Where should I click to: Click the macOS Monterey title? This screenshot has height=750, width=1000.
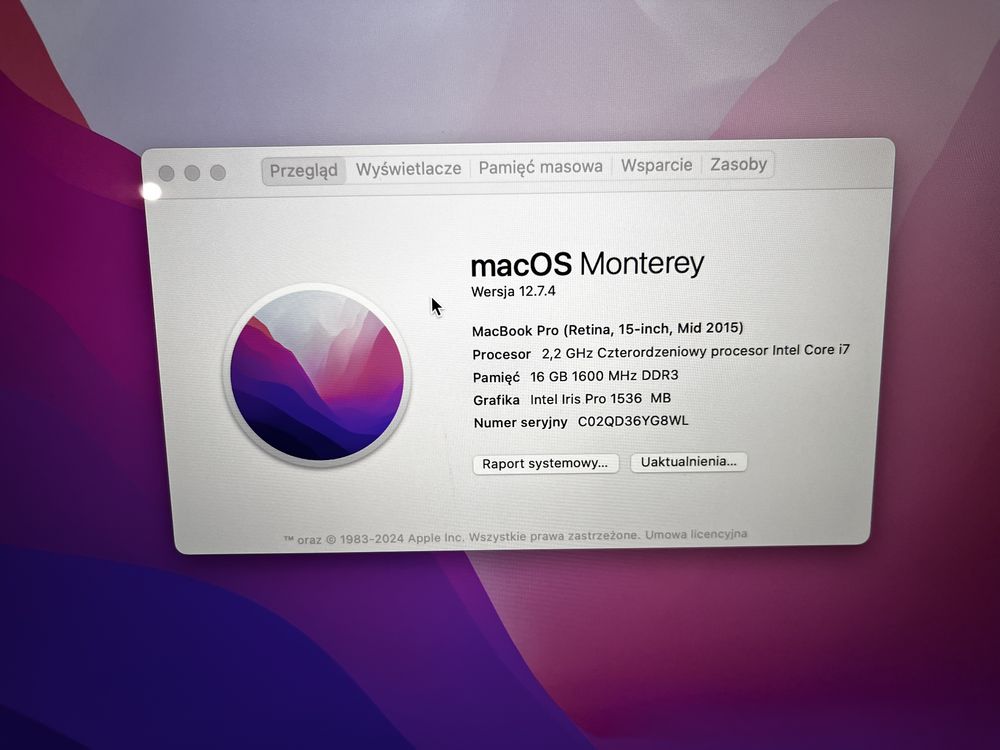click(587, 263)
